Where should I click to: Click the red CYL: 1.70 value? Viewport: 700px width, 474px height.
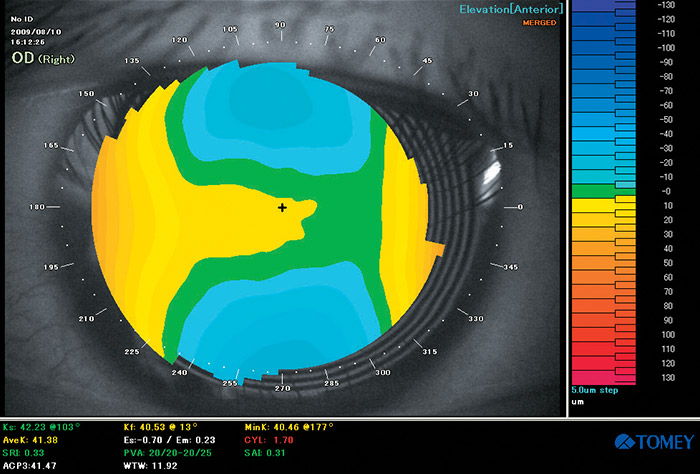269,440
